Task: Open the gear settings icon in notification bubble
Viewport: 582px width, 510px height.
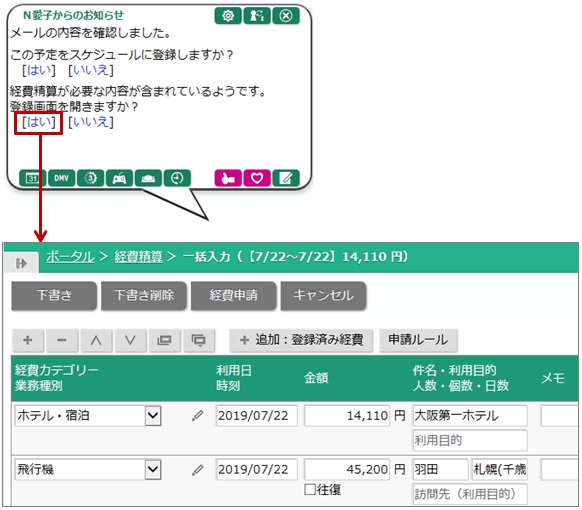Action: (x=228, y=16)
